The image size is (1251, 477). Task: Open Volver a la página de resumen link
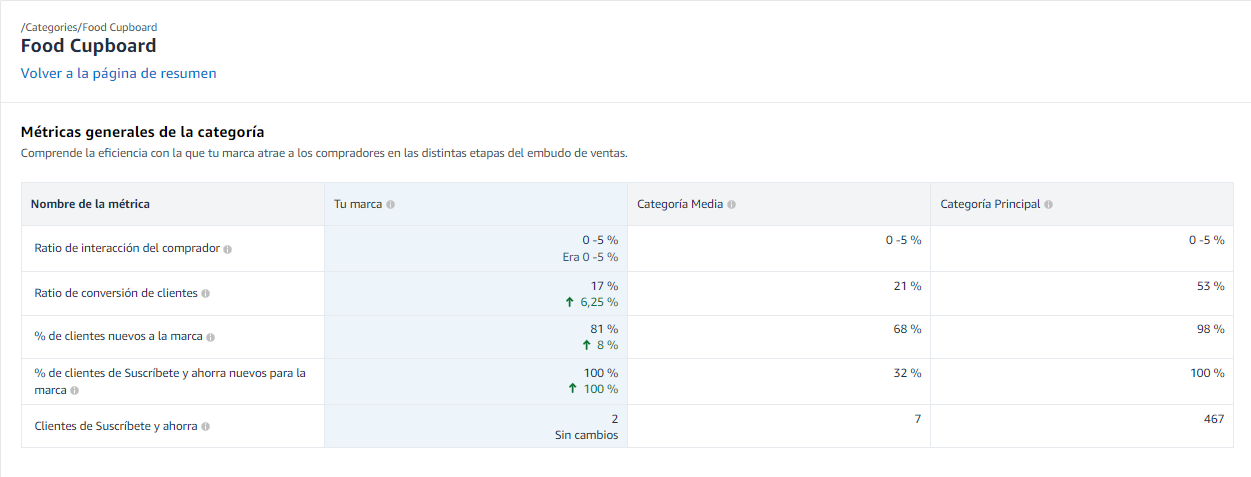coord(118,73)
